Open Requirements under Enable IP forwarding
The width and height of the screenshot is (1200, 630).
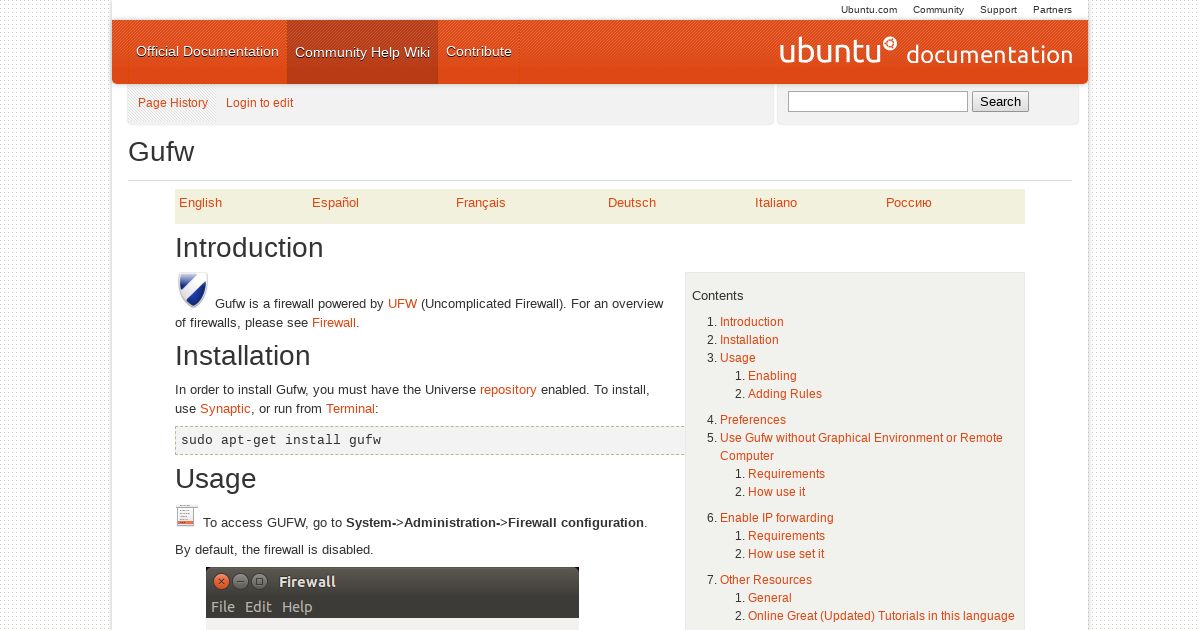[x=786, y=536]
